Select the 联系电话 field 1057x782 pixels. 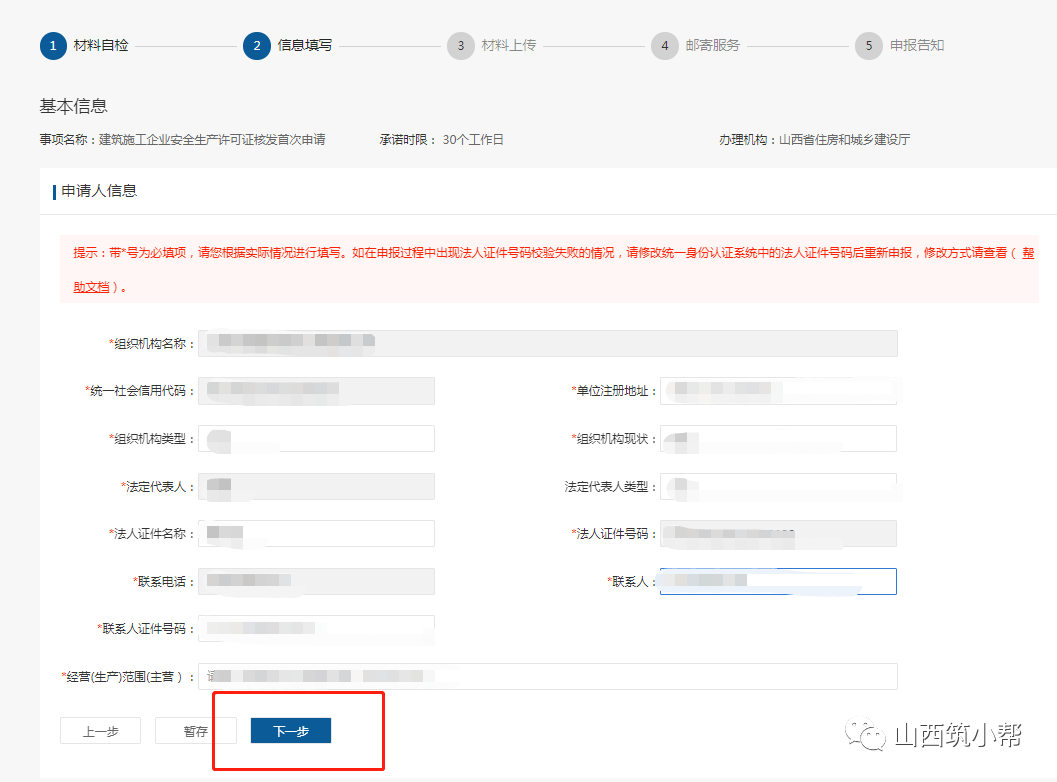(316, 581)
